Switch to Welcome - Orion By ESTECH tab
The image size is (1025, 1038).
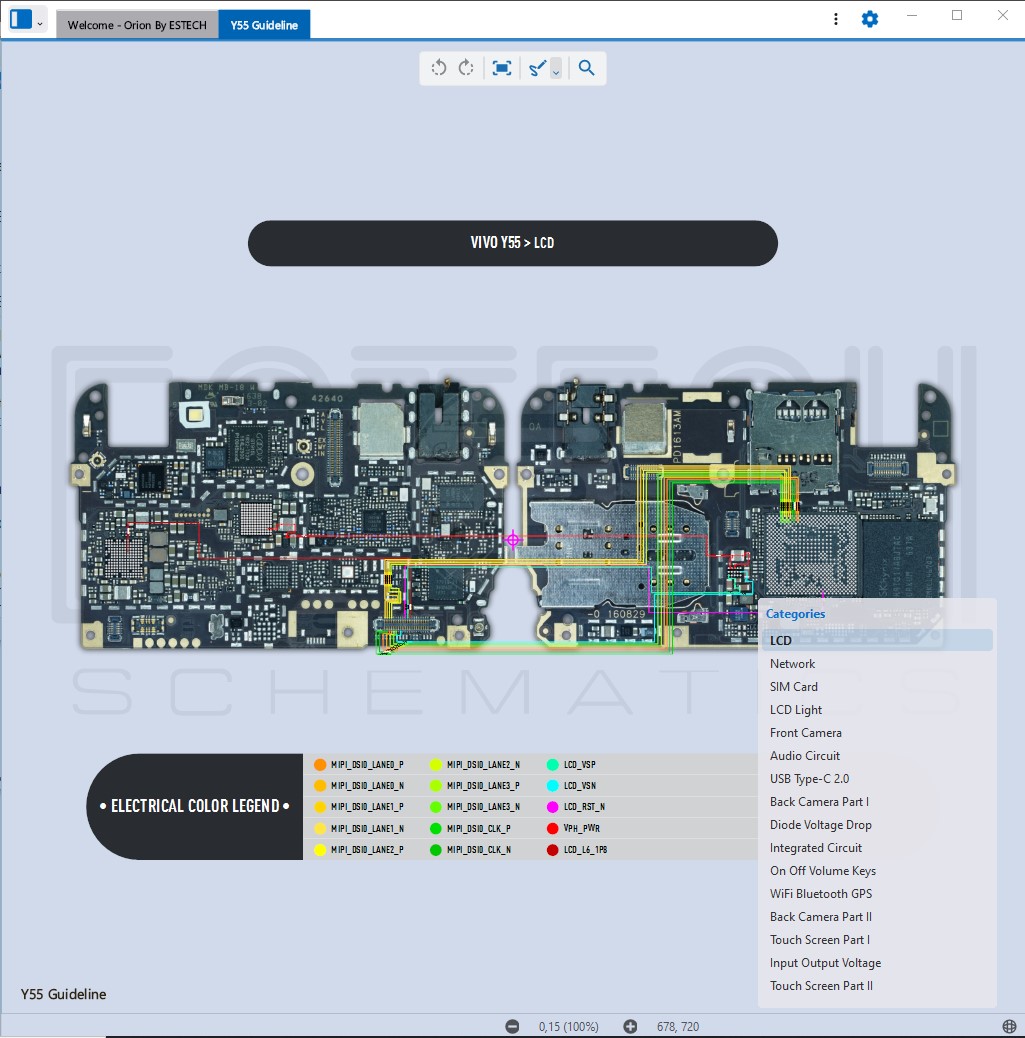point(137,25)
